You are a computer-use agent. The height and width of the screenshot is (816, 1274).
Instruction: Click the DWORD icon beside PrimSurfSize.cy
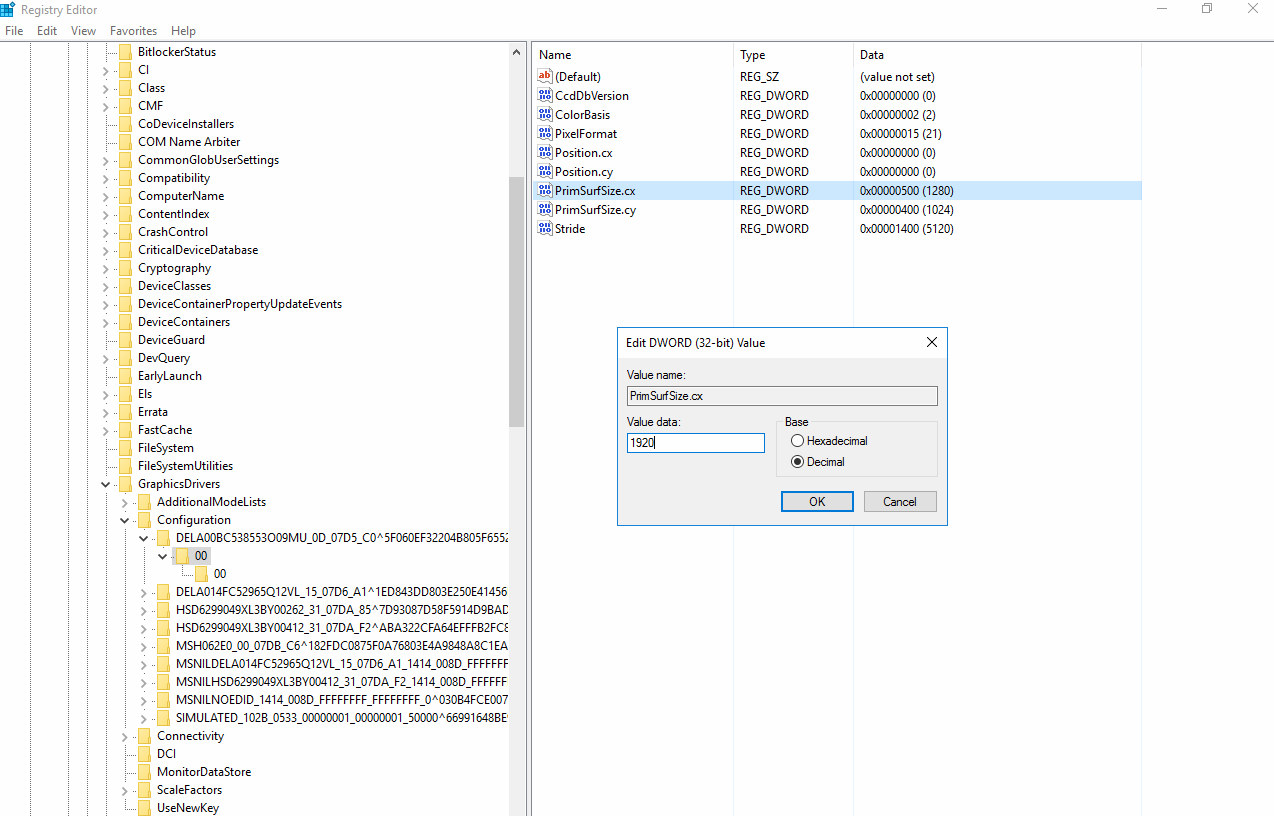click(545, 209)
